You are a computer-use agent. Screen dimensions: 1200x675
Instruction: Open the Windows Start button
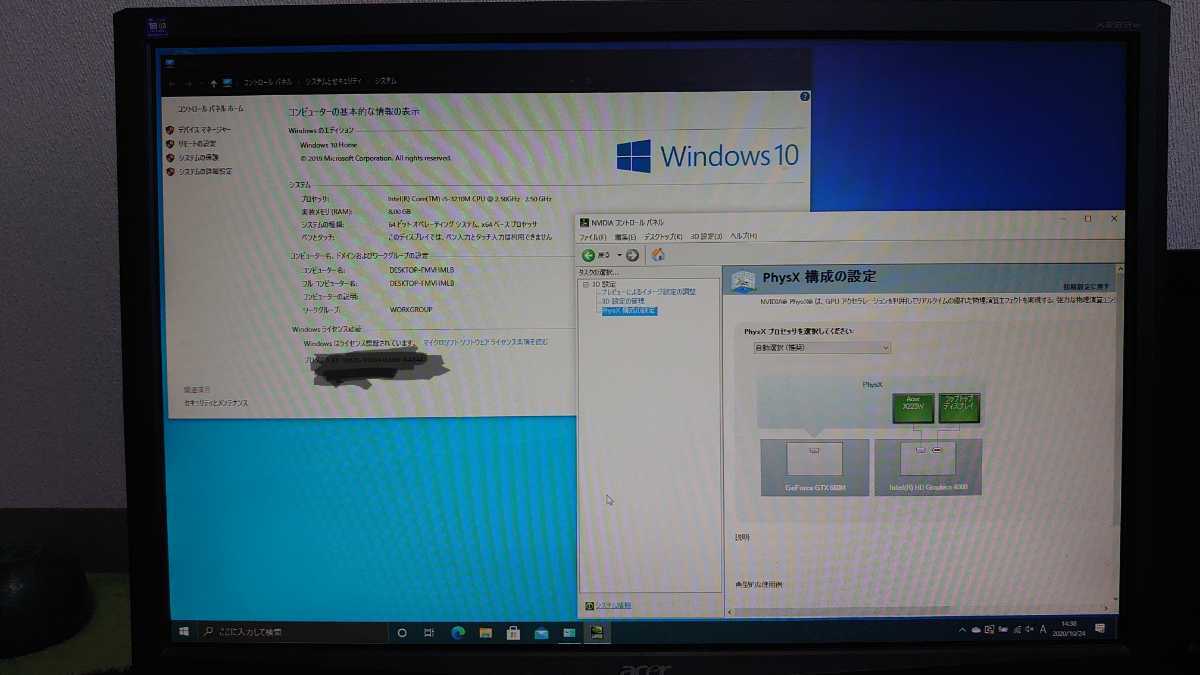(184, 632)
